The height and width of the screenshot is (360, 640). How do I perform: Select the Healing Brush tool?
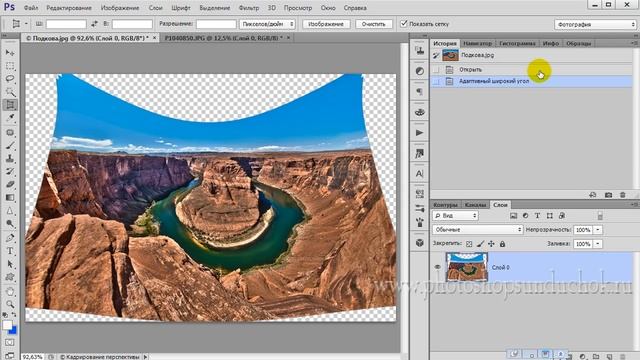(x=10, y=133)
